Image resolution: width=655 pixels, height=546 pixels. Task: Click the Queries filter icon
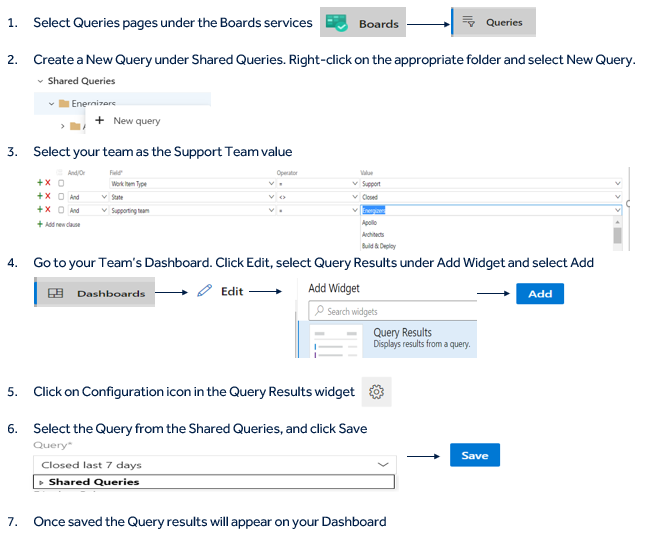[x=468, y=22]
